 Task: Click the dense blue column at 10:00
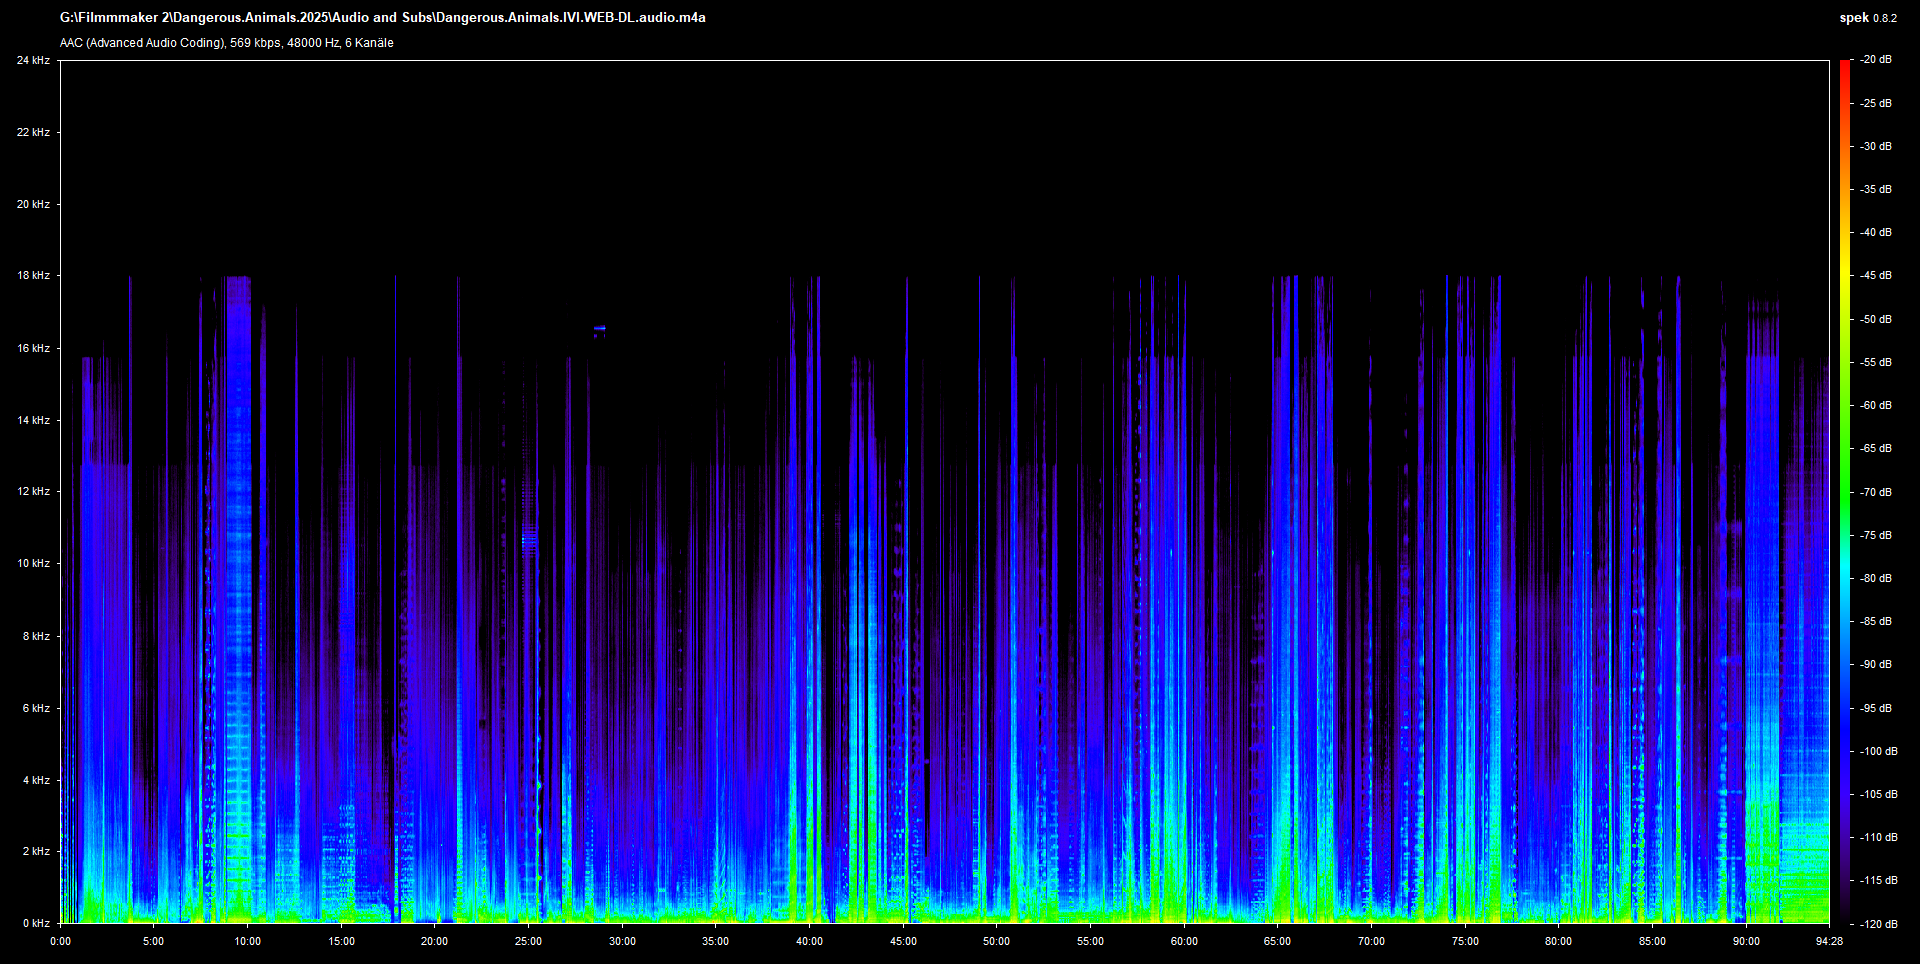[238, 500]
